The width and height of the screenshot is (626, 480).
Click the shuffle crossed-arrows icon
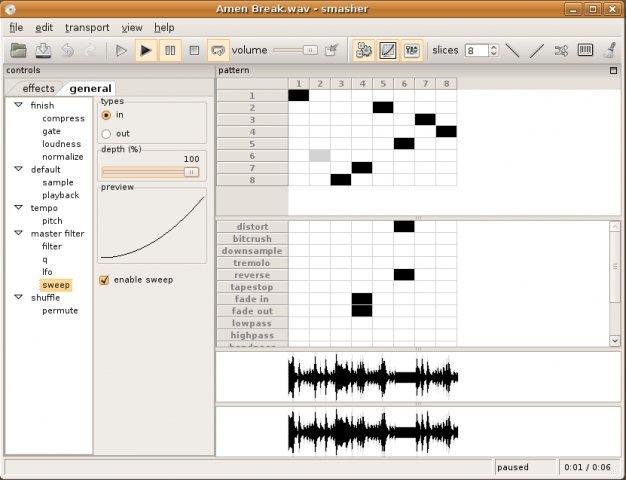(561, 50)
